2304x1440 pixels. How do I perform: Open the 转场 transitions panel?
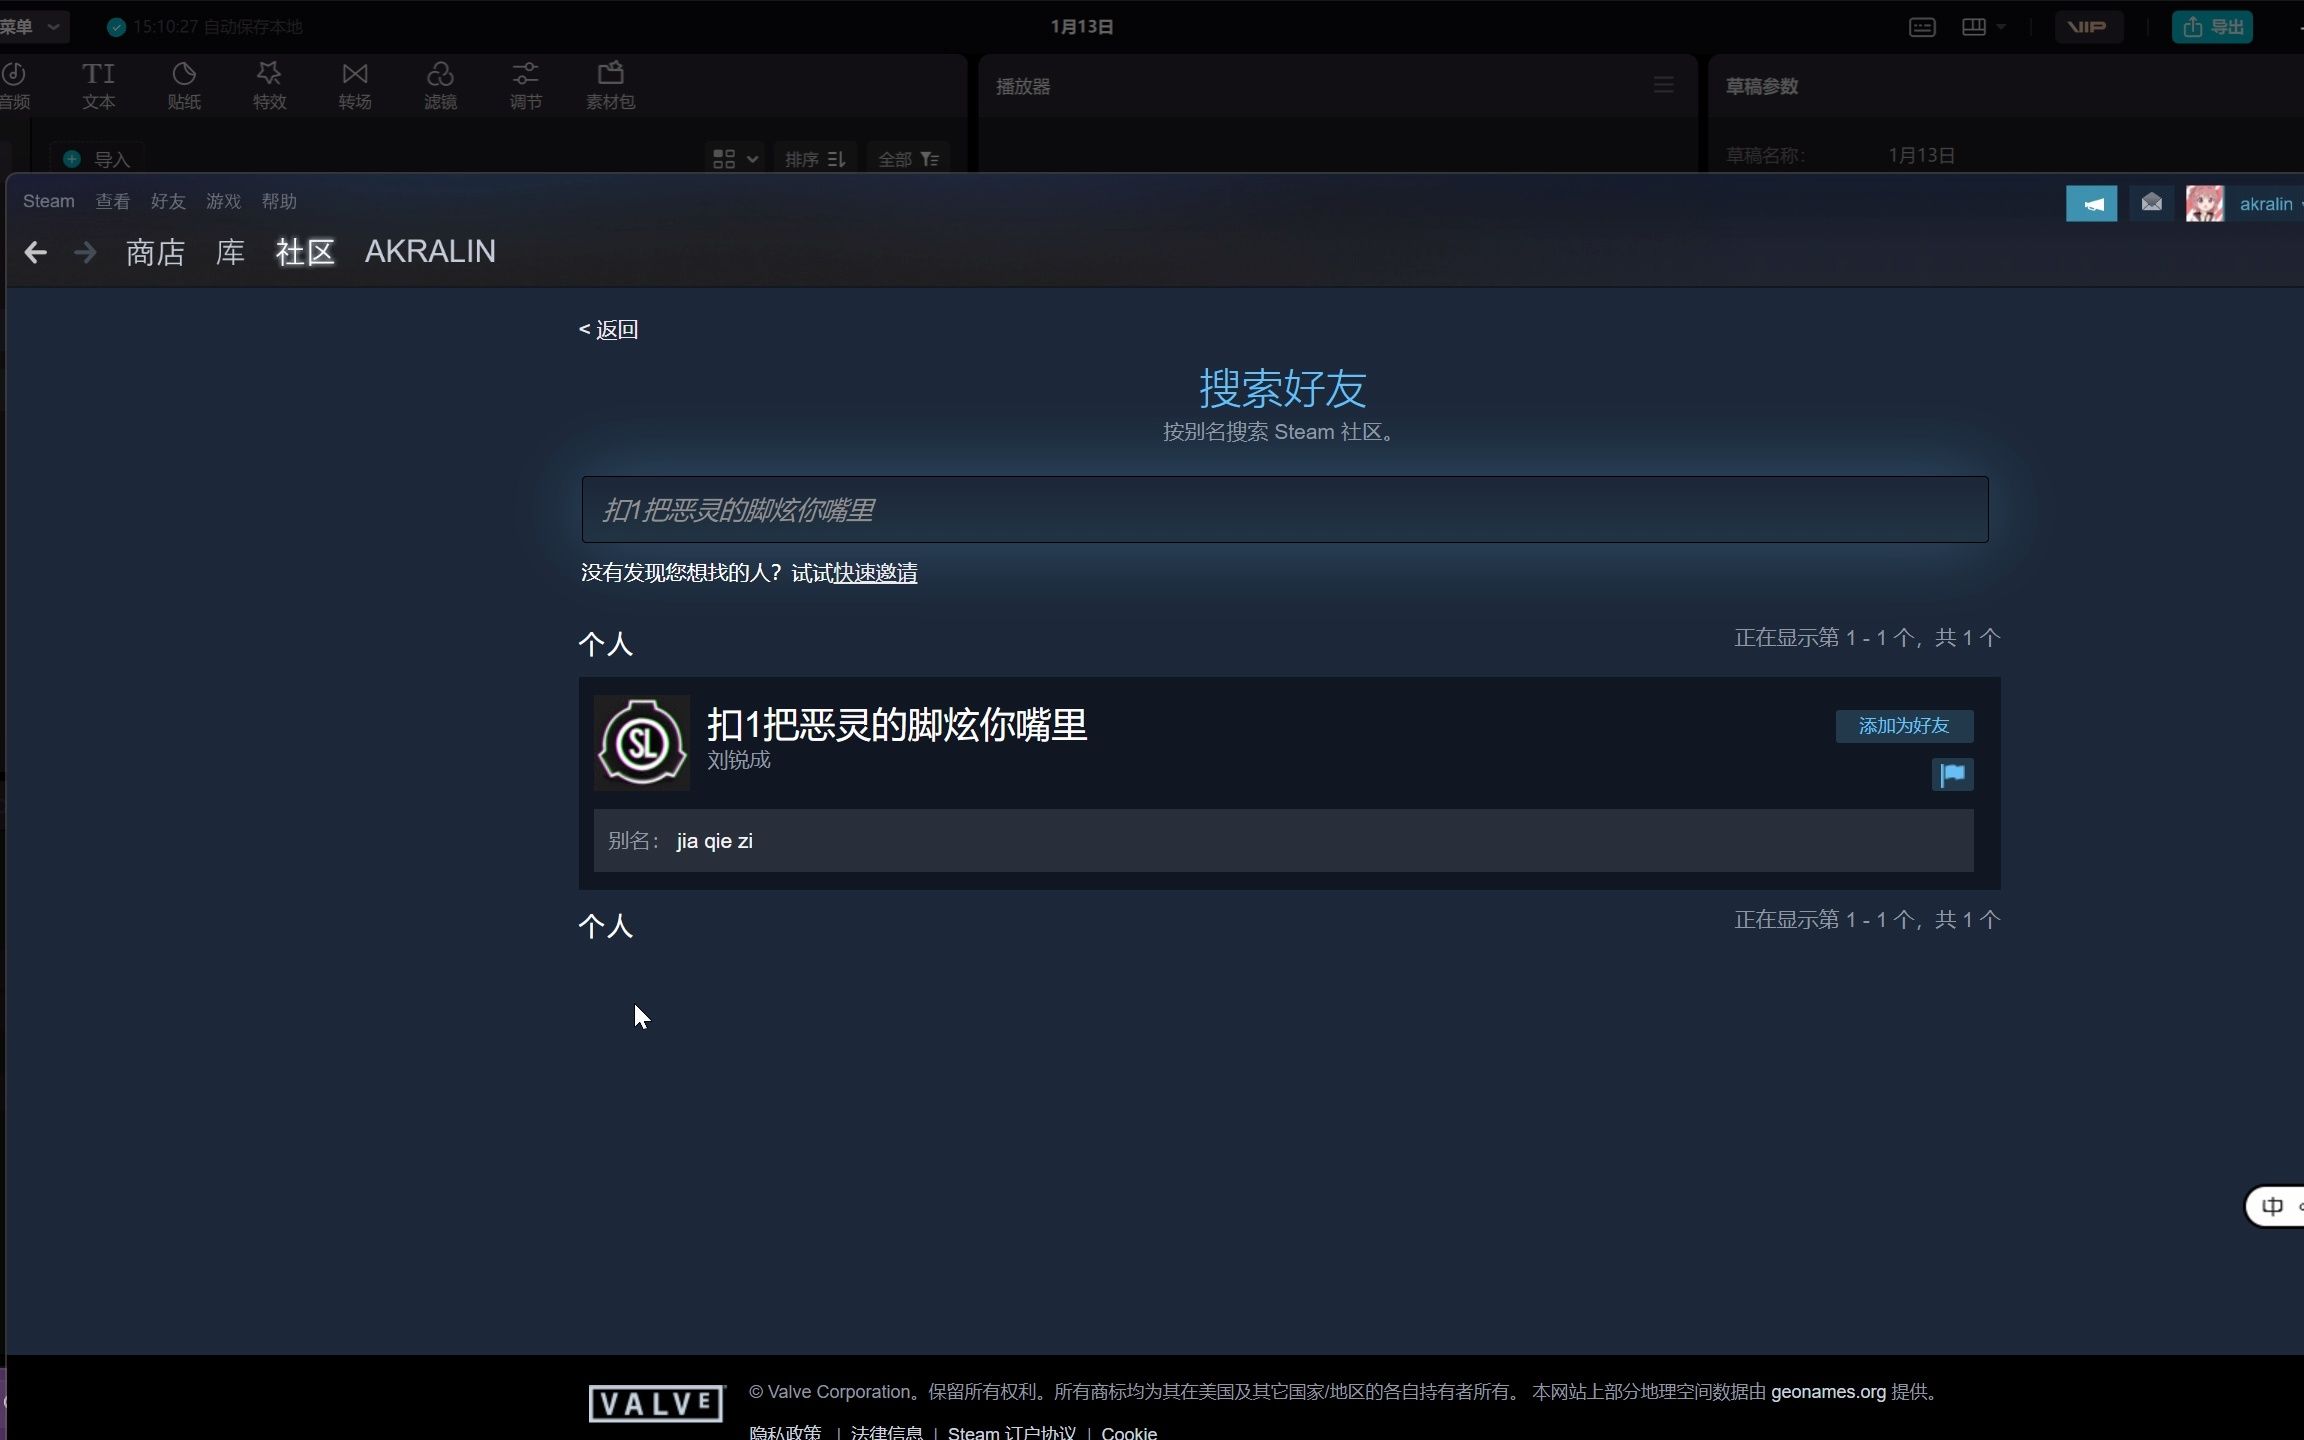[354, 85]
